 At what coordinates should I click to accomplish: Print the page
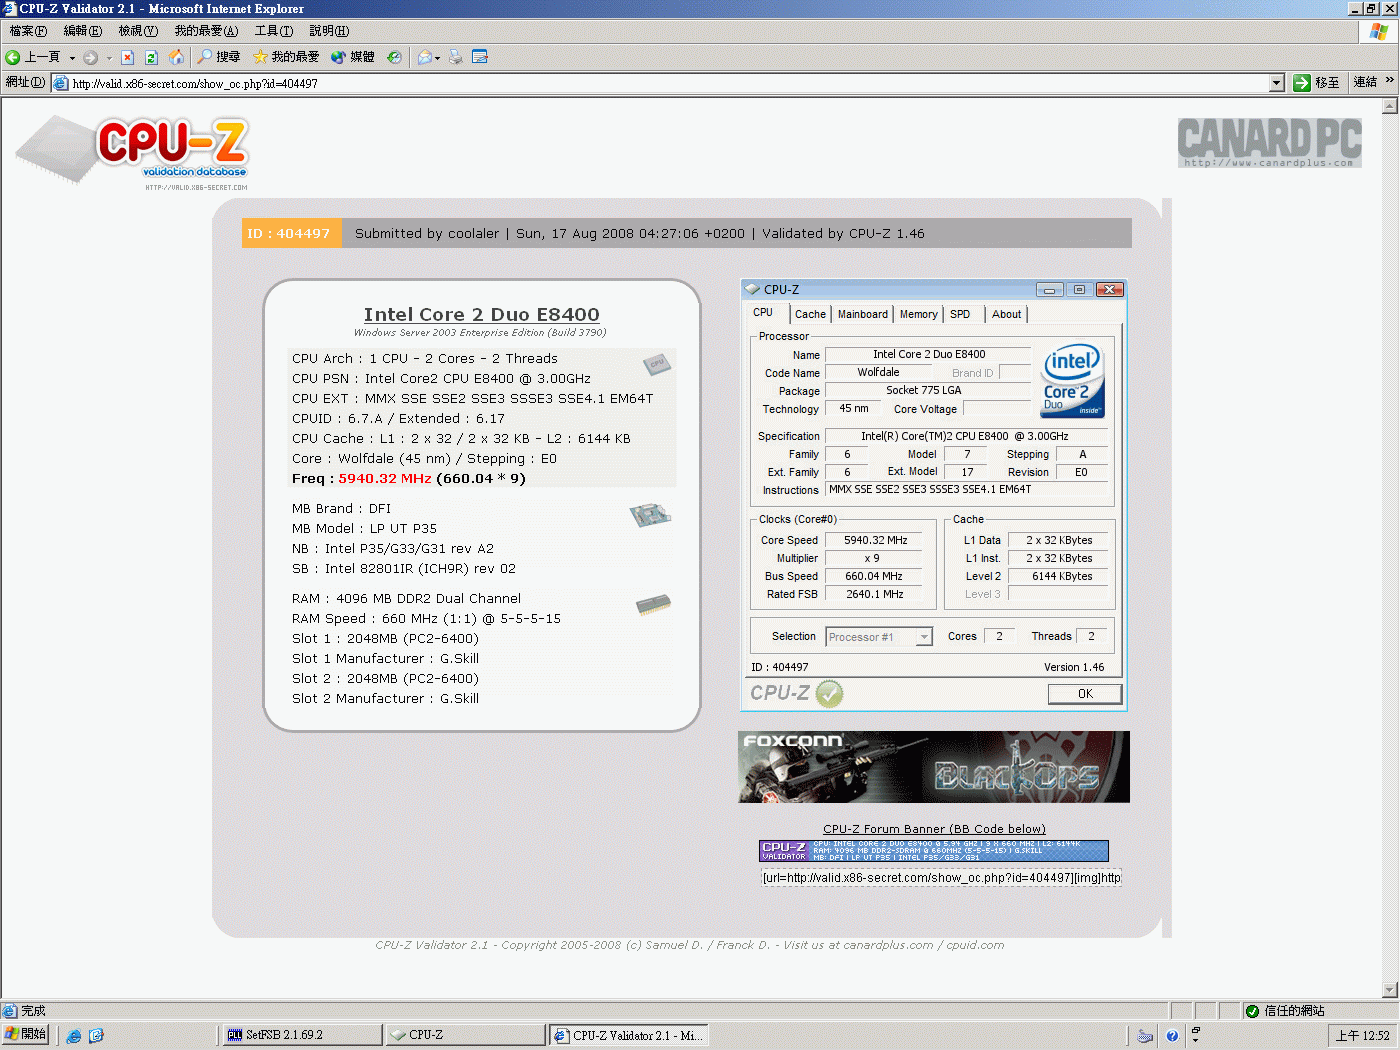[x=455, y=57]
